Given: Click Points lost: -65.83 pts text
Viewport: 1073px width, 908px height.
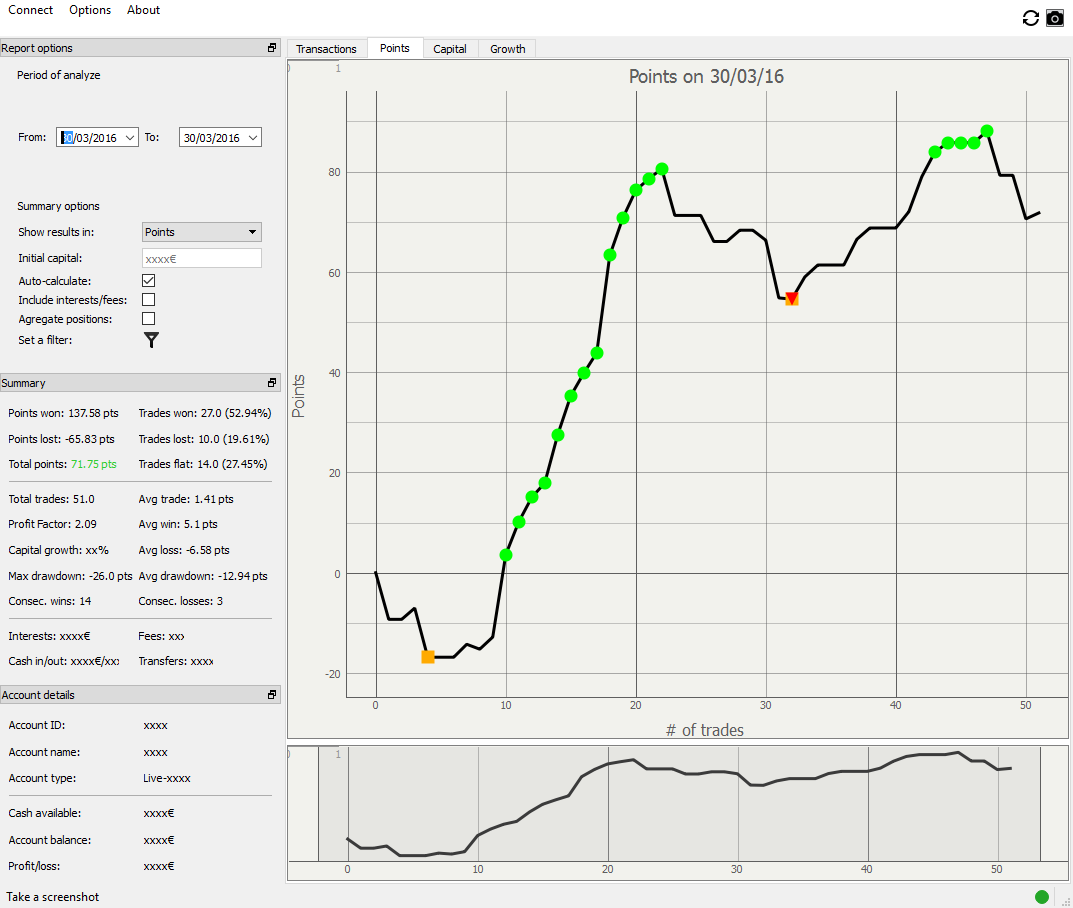Looking at the screenshot, I should [x=61, y=439].
